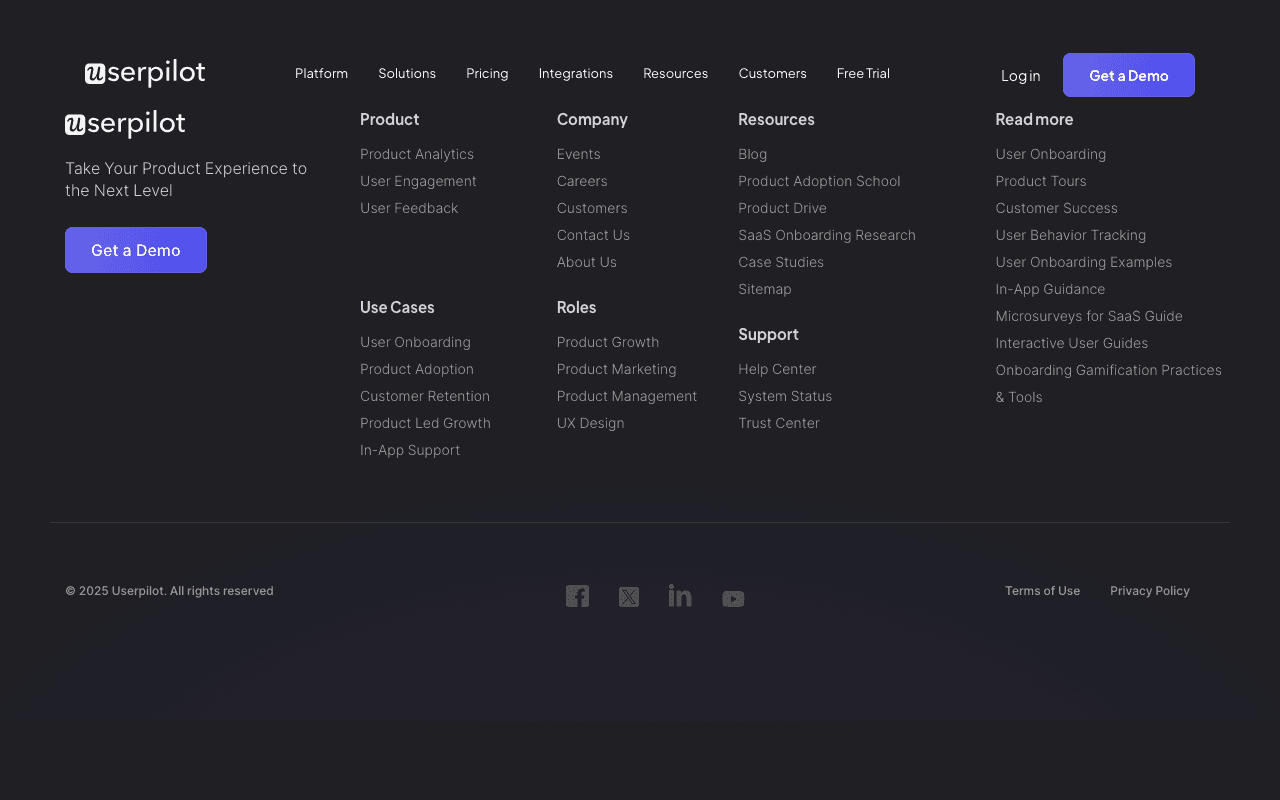Click the Log in link
Image resolution: width=1280 pixels, height=800 pixels.
click(1020, 75)
